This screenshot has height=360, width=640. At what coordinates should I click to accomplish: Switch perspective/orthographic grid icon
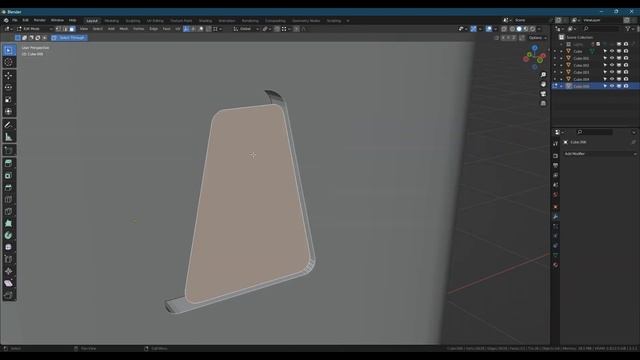(543, 103)
